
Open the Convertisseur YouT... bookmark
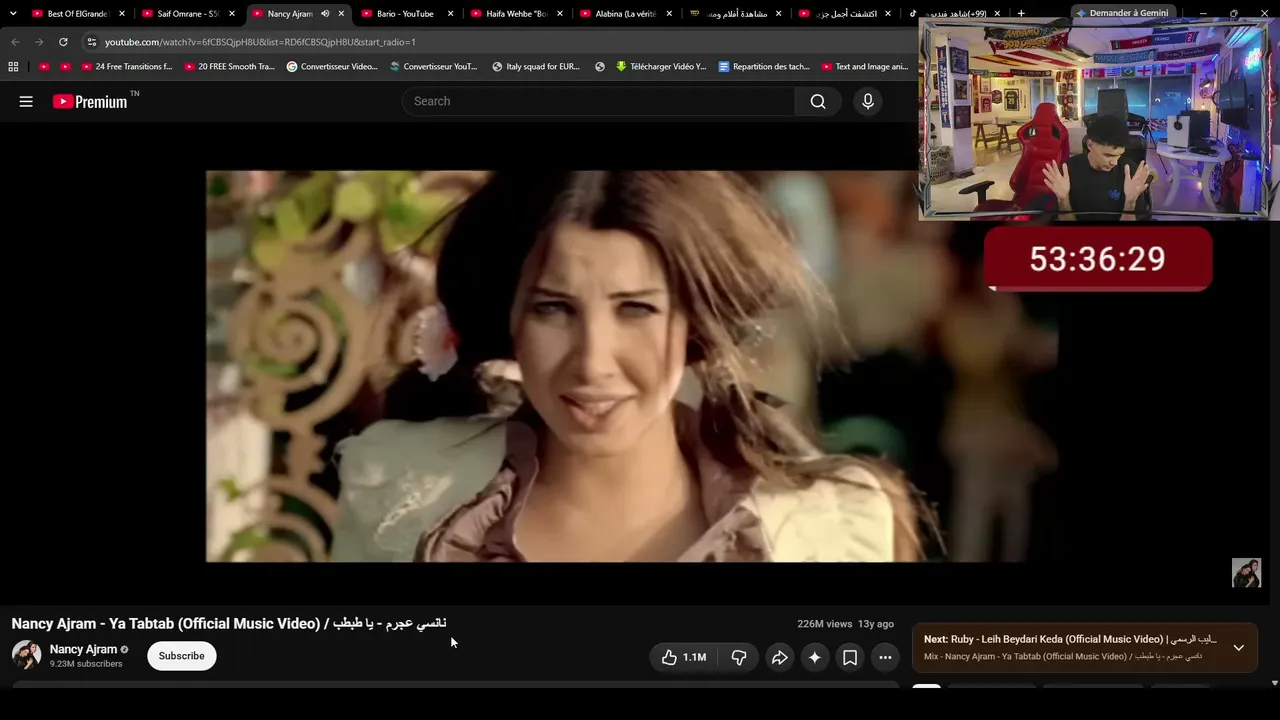(434, 67)
